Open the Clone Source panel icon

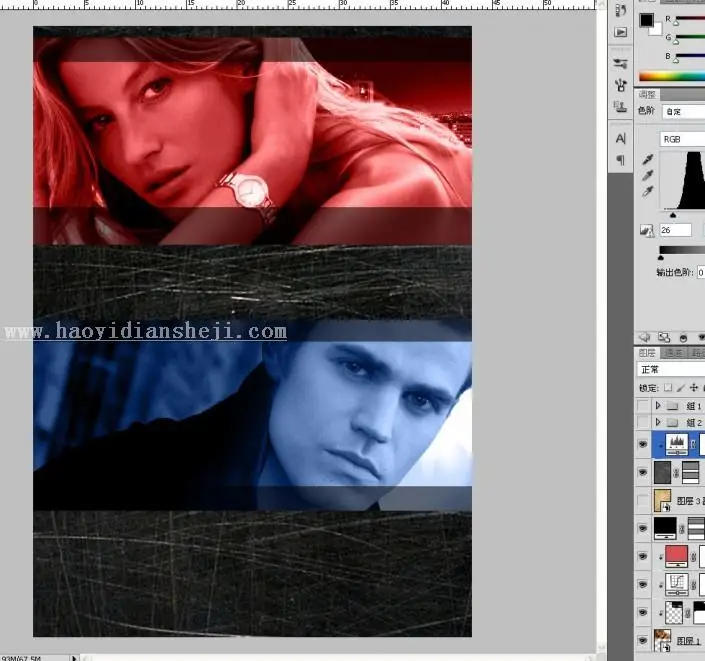[621, 85]
